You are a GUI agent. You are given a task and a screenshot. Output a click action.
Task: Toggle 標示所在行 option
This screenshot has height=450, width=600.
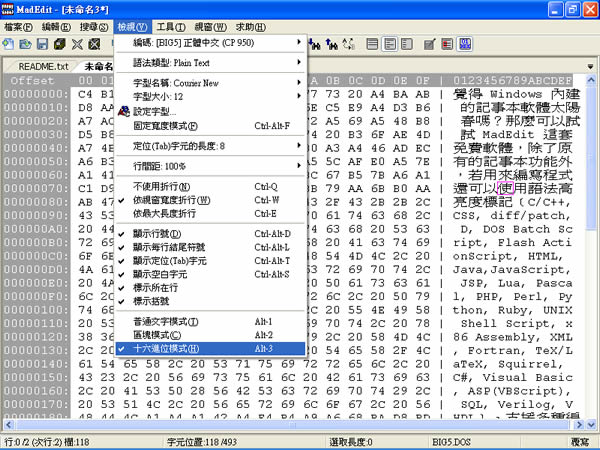pyautogui.click(x=210, y=288)
